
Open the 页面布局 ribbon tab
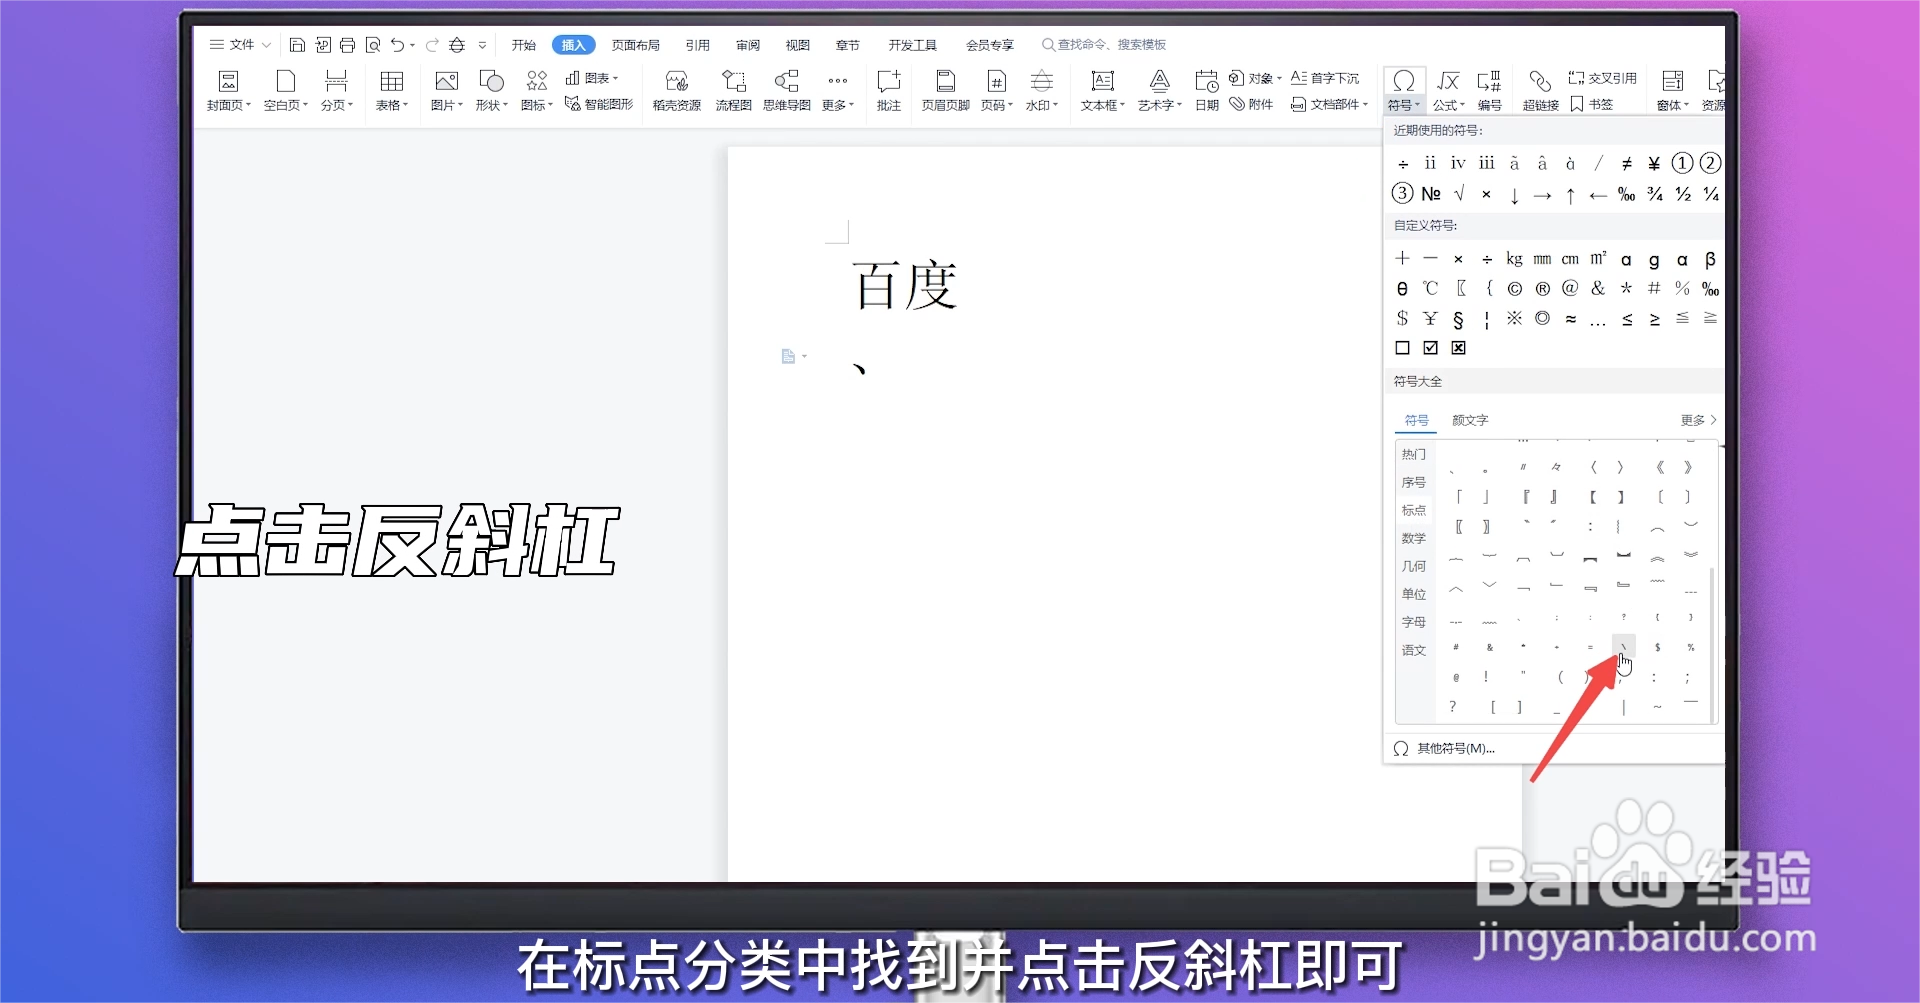(636, 44)
